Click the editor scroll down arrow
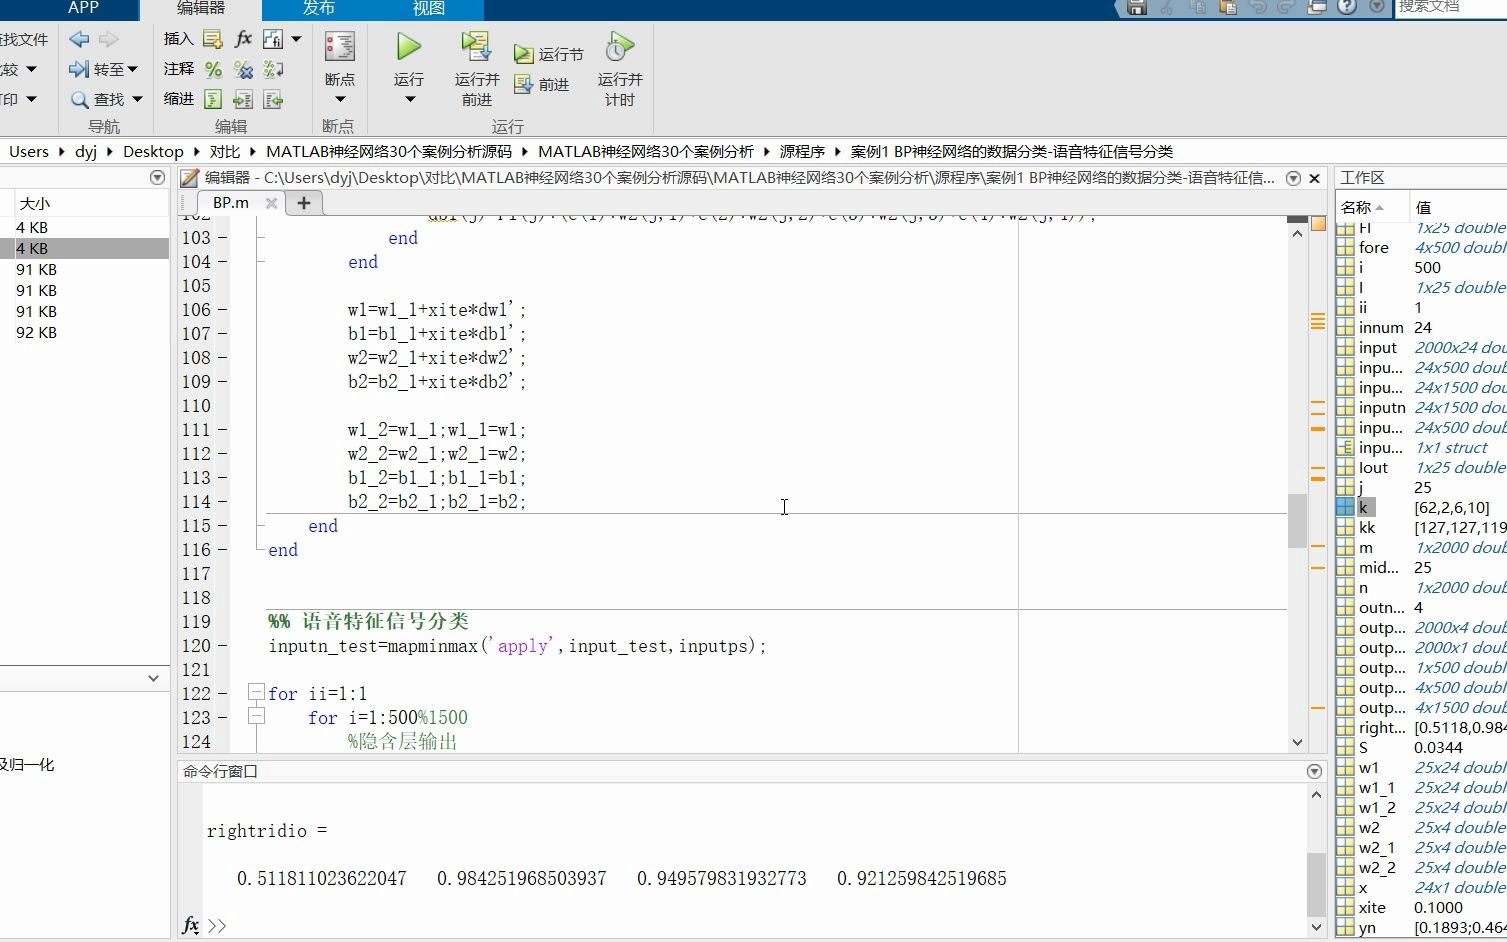Image resolution: width=1507 pixels, height=942 pixels. point(1297,742)
